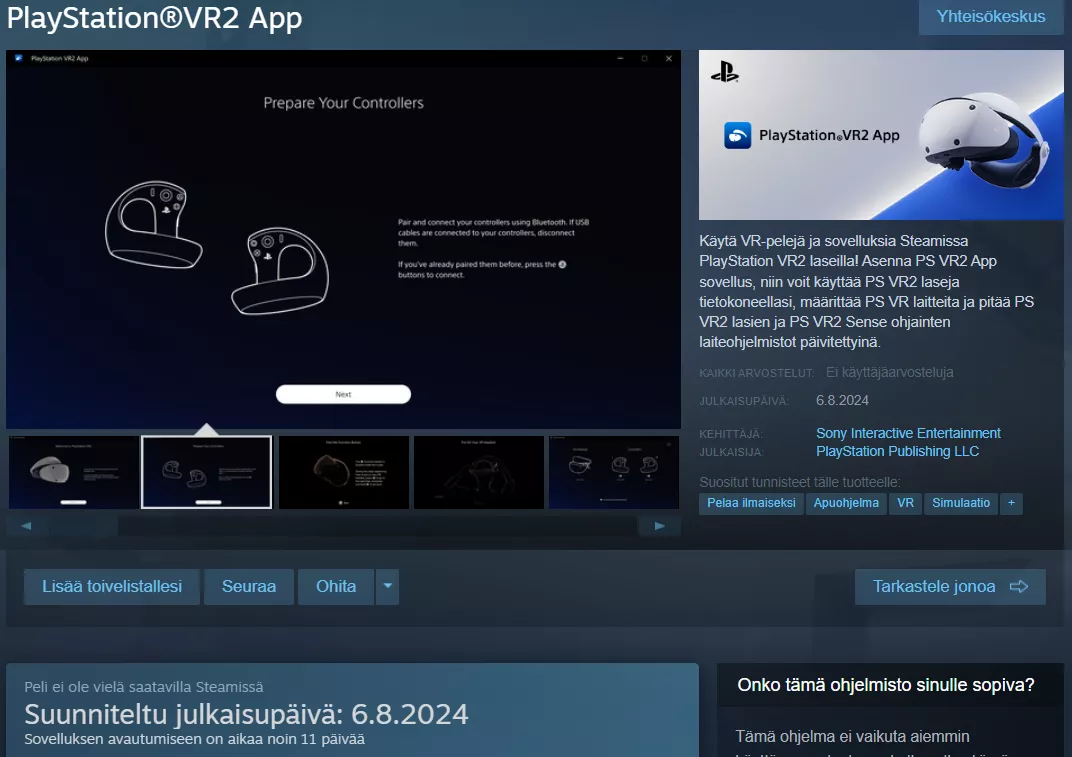This screenshot has width=1072, height=757.
Task: Open Sony Interactive Entertainment developer link
Action: [908, 433]
